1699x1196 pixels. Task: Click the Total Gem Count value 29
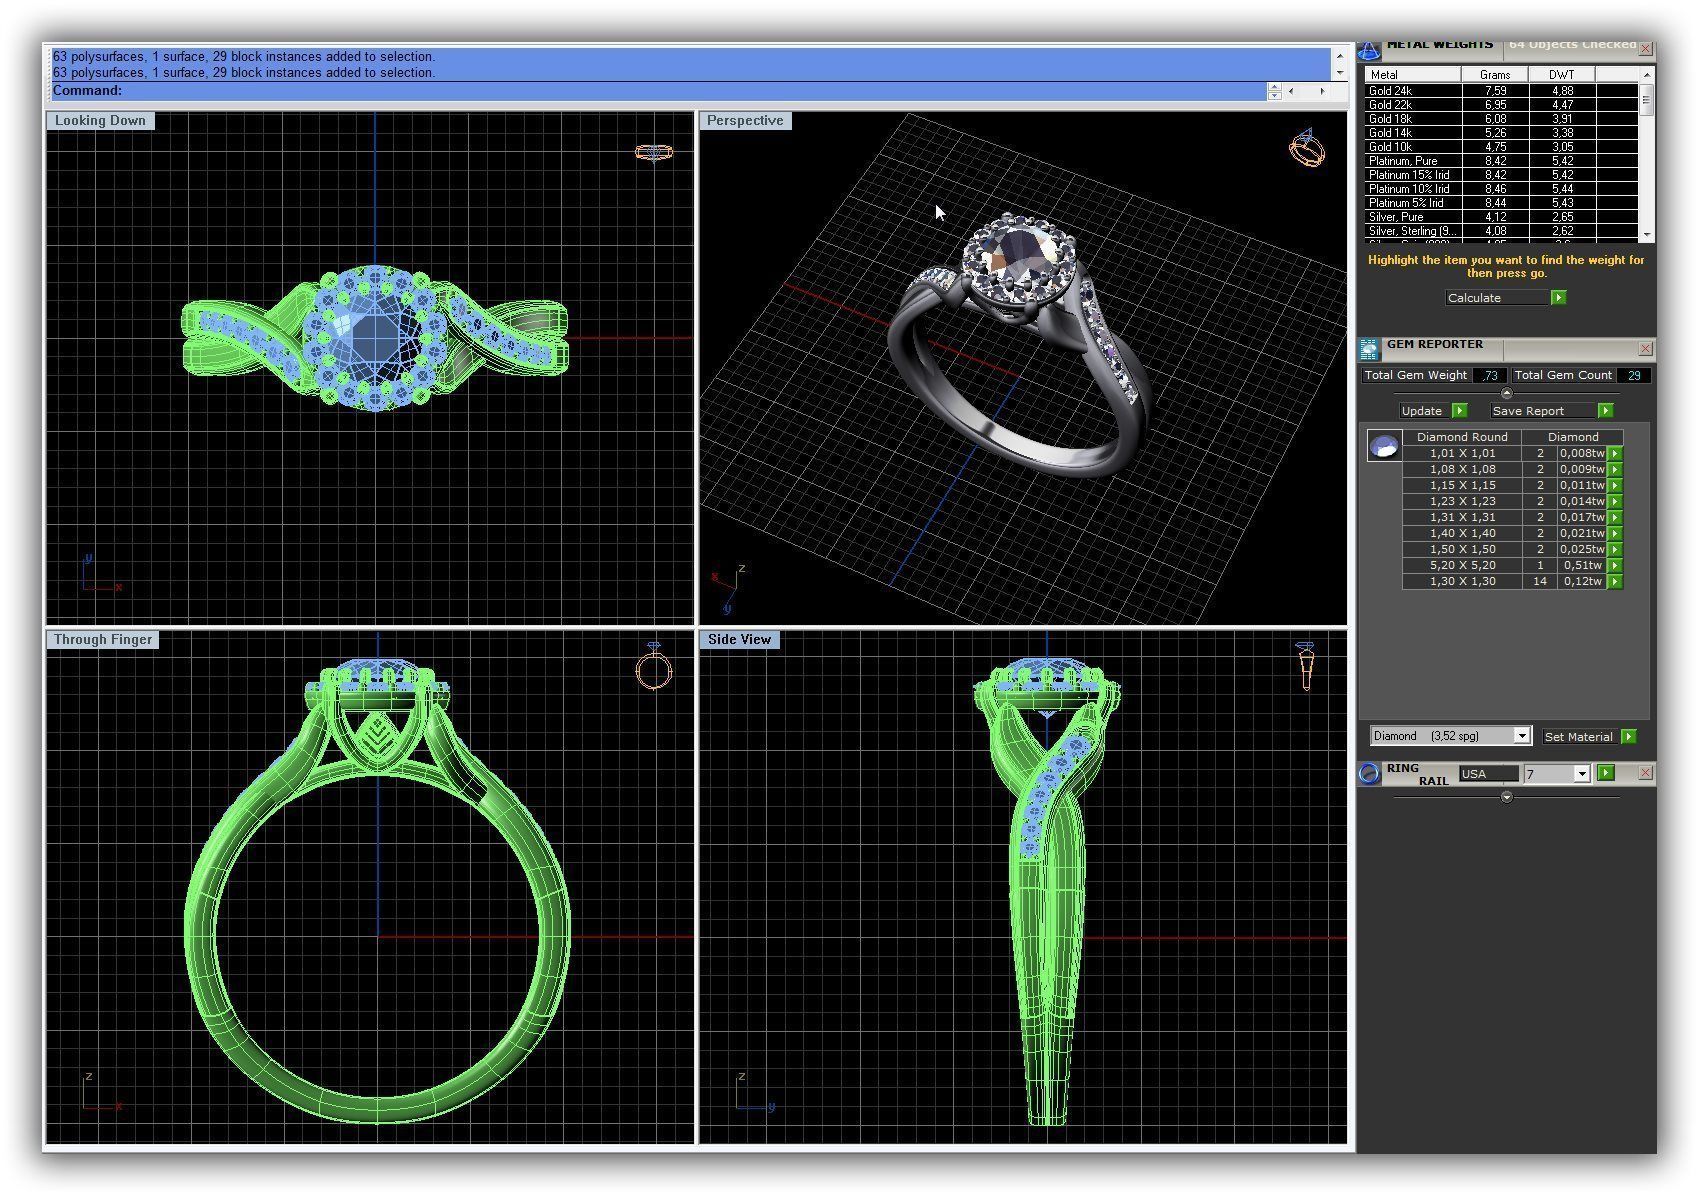[1634, 376]
